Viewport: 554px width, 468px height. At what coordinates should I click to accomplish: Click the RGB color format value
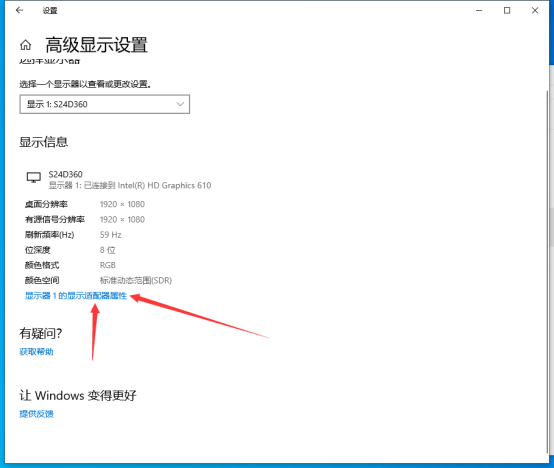tap(108, 265)
